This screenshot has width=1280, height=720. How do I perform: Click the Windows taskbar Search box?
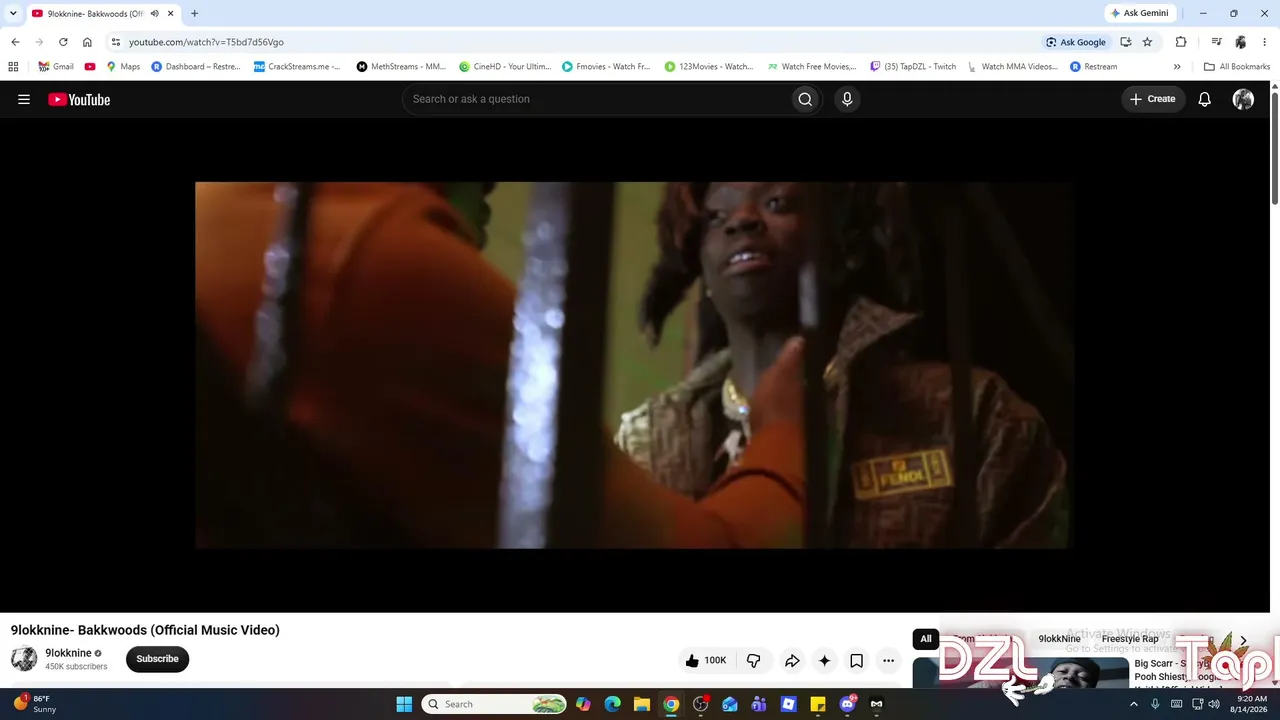point(494,704)
